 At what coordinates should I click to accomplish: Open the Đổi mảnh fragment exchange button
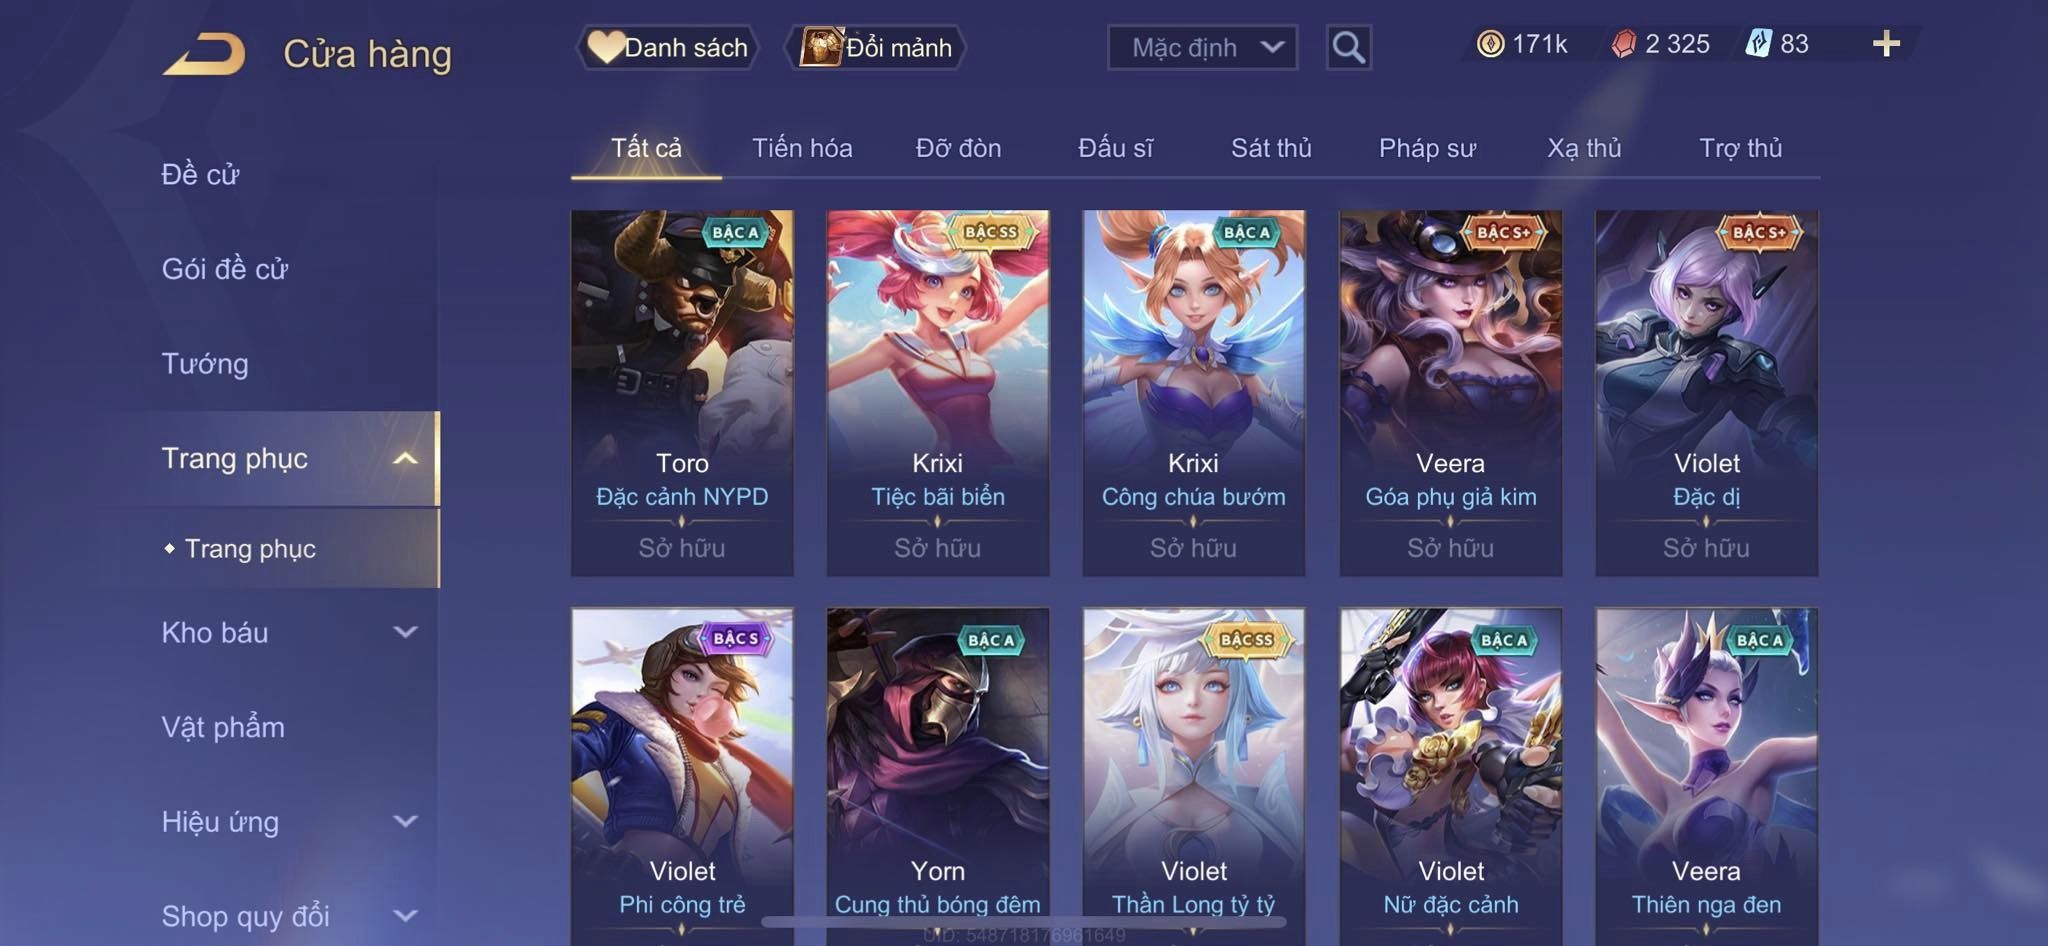click(876, 47)
